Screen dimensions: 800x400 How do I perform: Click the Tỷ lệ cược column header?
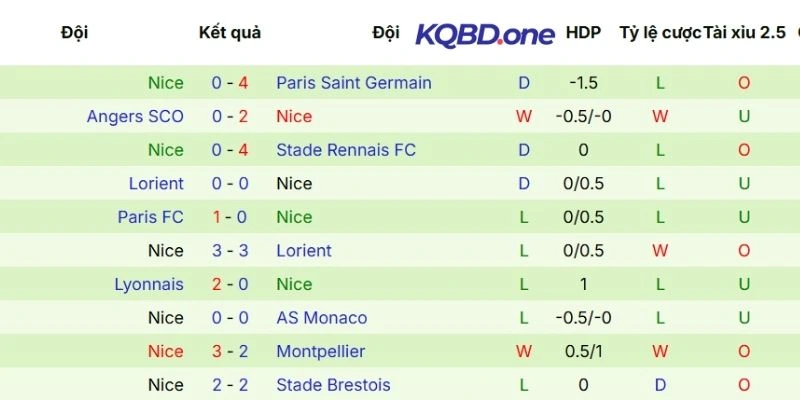[660, 33]
